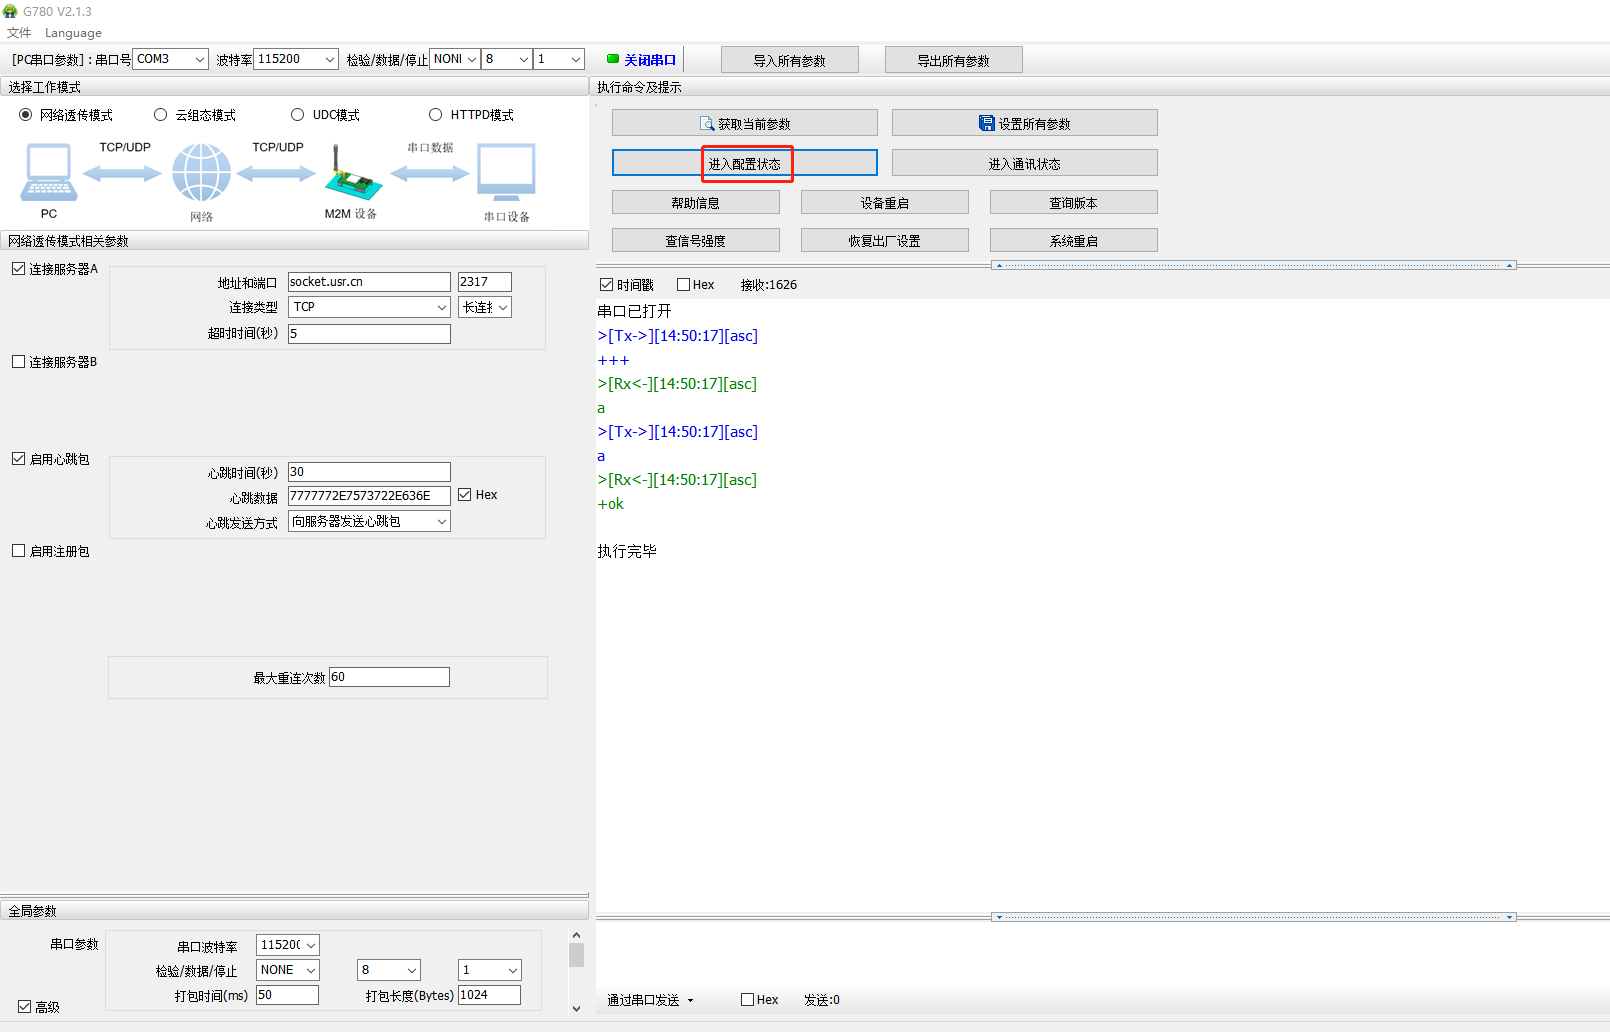The width and height of the screenshot is (1610, 1032).
Task: Click the PC laptop icon in diagram
Action: tap(48, 173)
